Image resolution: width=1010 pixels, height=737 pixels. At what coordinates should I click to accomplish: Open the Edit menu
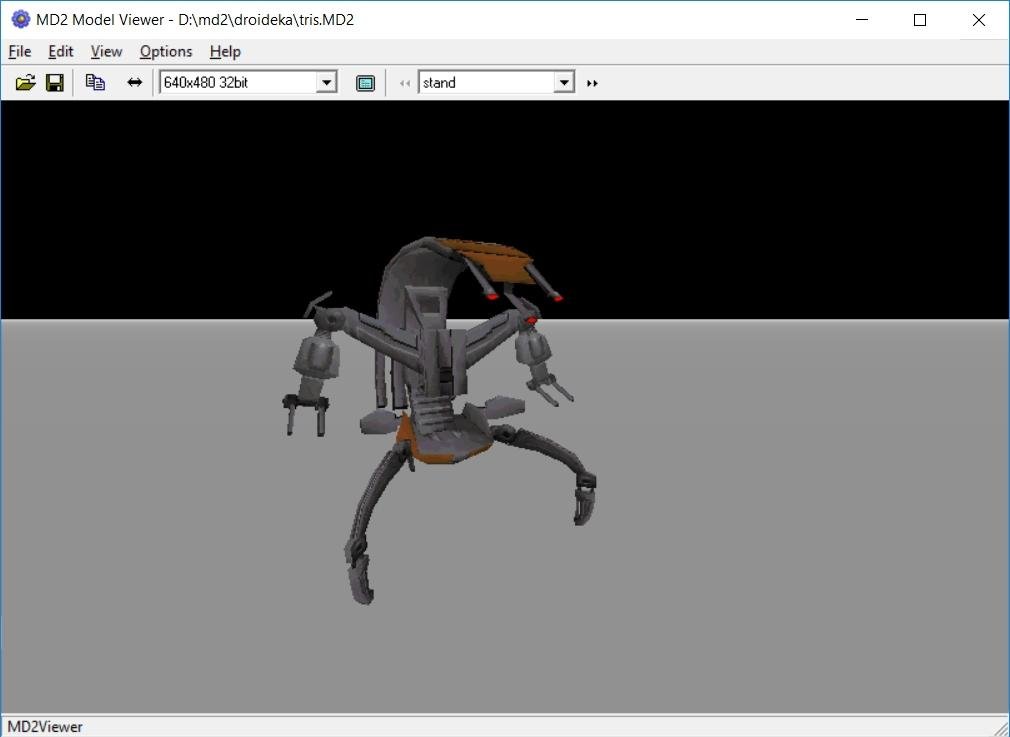pyautogui.click(x=61, y=52)
